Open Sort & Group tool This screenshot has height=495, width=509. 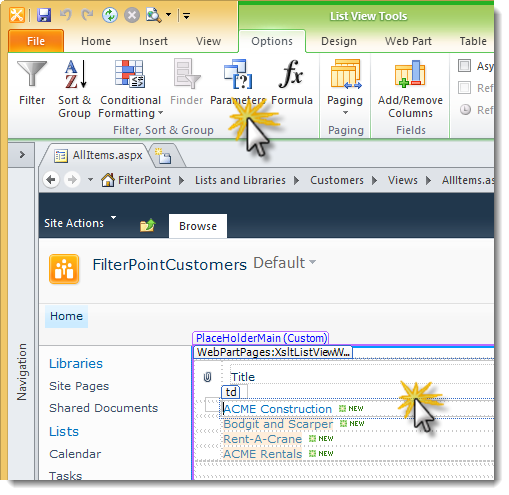click(x=74, y=88)
